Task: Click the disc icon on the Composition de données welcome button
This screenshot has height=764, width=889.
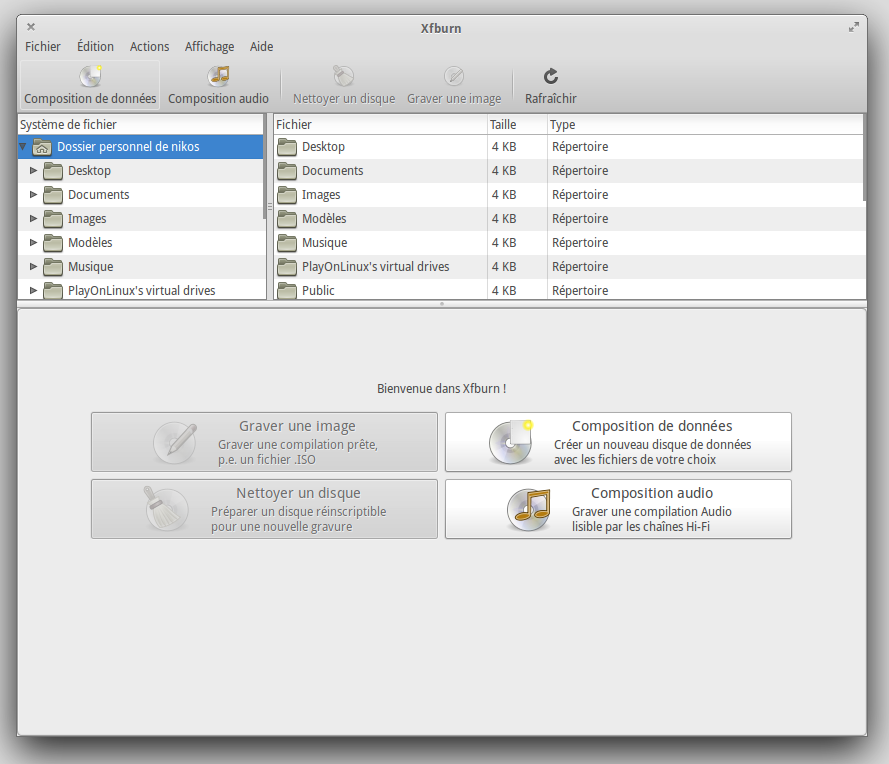Action: [511, 442]
